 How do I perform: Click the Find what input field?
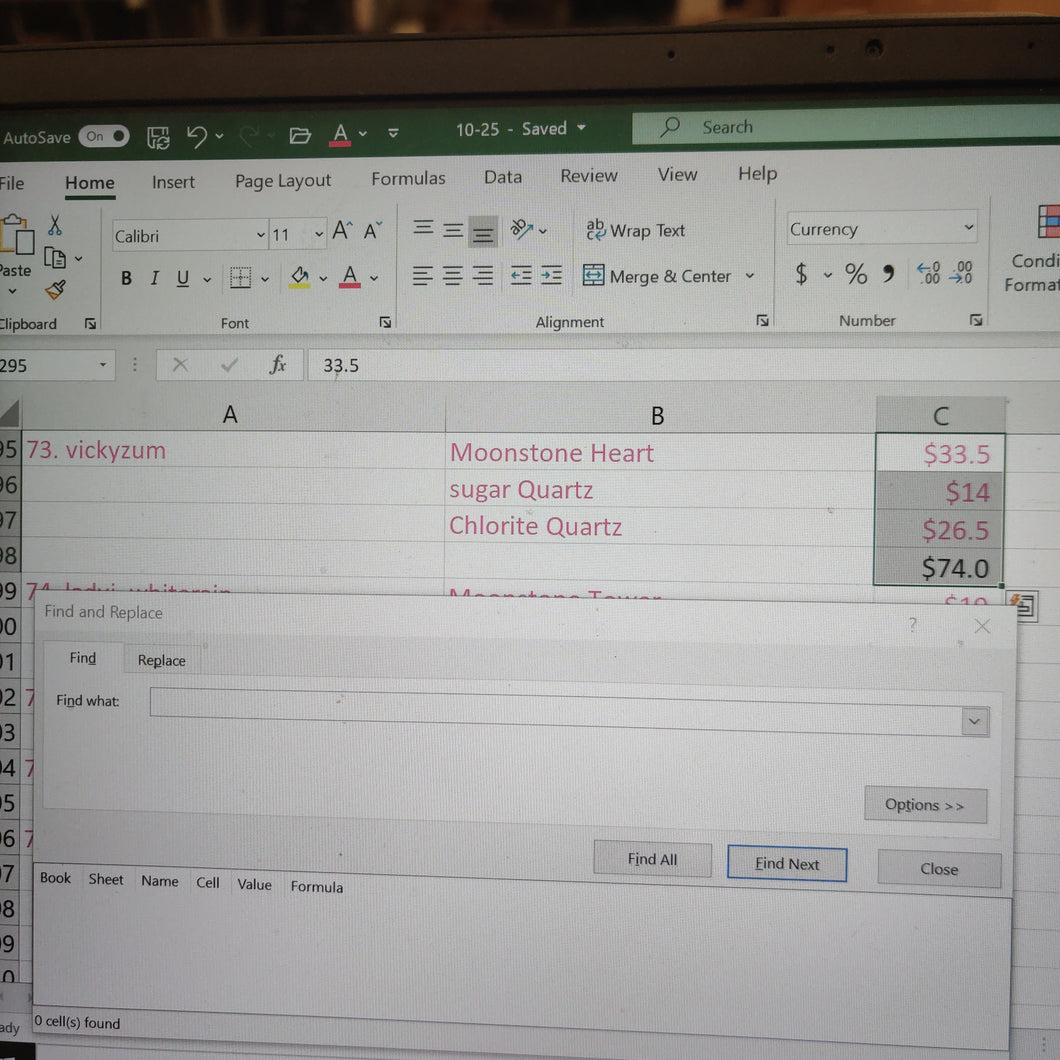click(556, 710)
